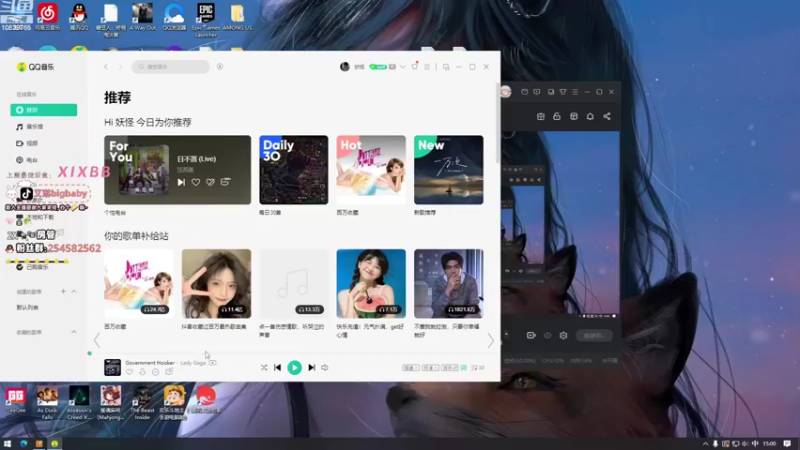Image resolution: width=800 pixels, height=450 pixels.
Task: Go forward with the QQ Music forward arrow
Action: click(121, 67)
